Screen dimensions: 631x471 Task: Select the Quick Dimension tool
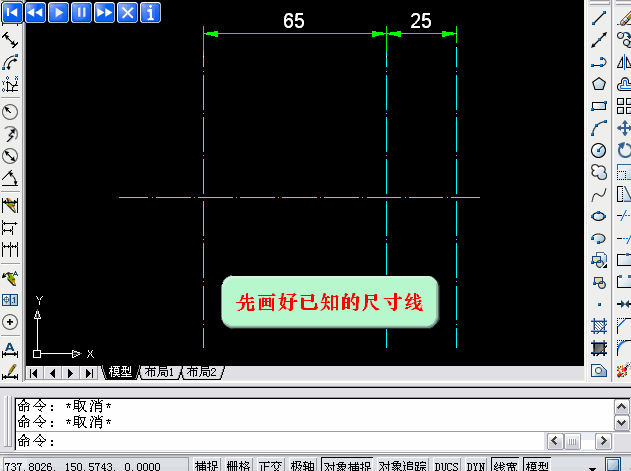10,205
